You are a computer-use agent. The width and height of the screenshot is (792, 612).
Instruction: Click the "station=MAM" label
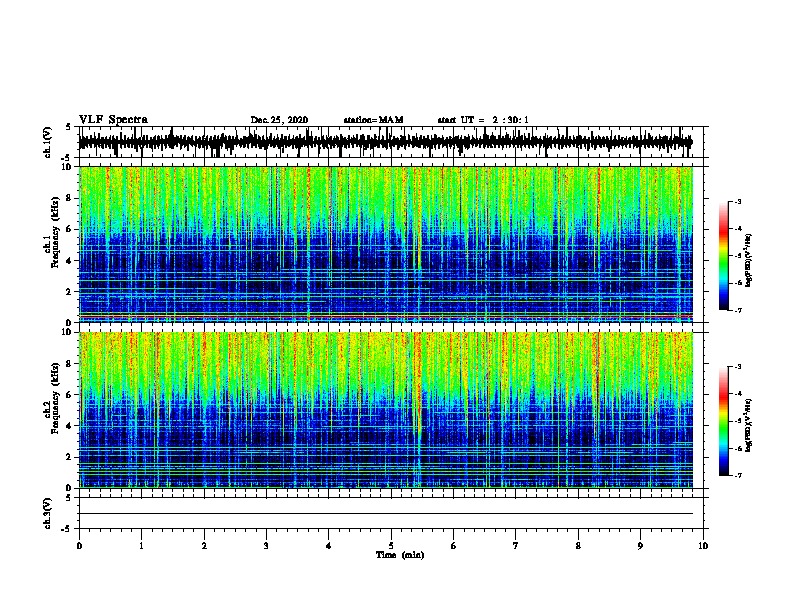(373, 120)
